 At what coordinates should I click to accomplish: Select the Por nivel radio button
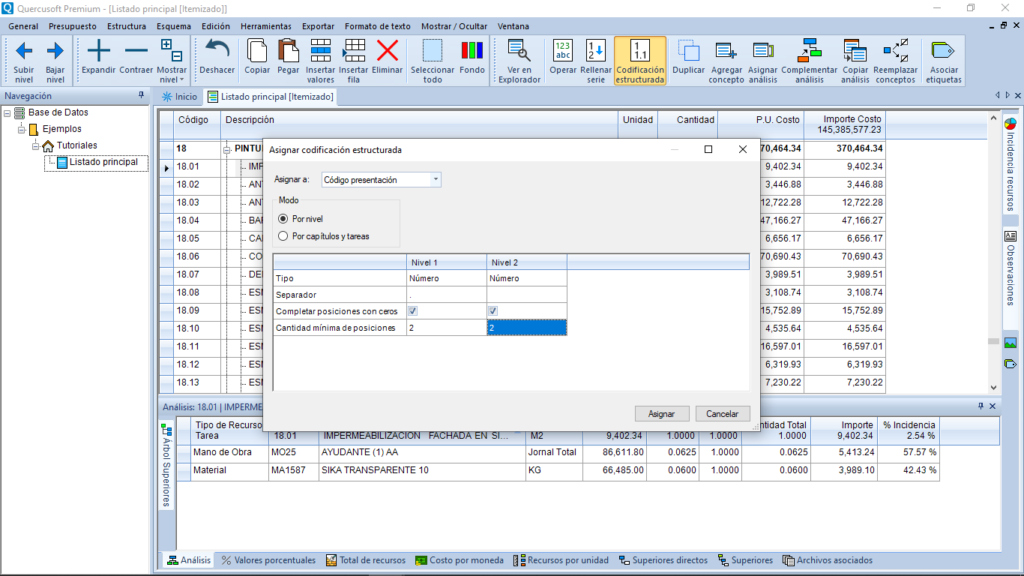point(283,219)
